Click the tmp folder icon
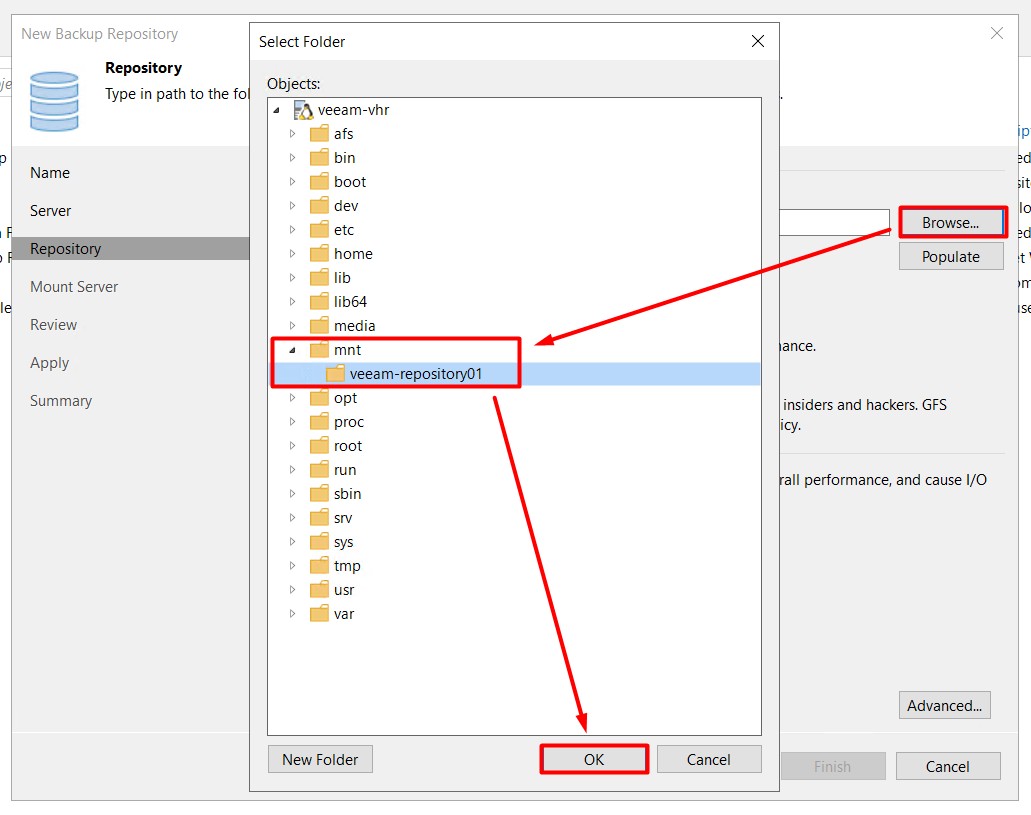Image resolution: width=1031 pixels, height=815 pixels. pos(320,566)
